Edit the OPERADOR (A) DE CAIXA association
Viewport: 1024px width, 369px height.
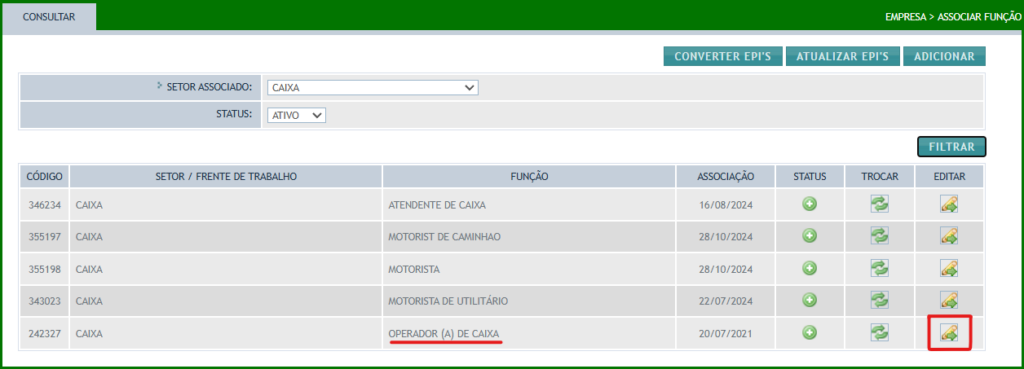tap(949, 332)
